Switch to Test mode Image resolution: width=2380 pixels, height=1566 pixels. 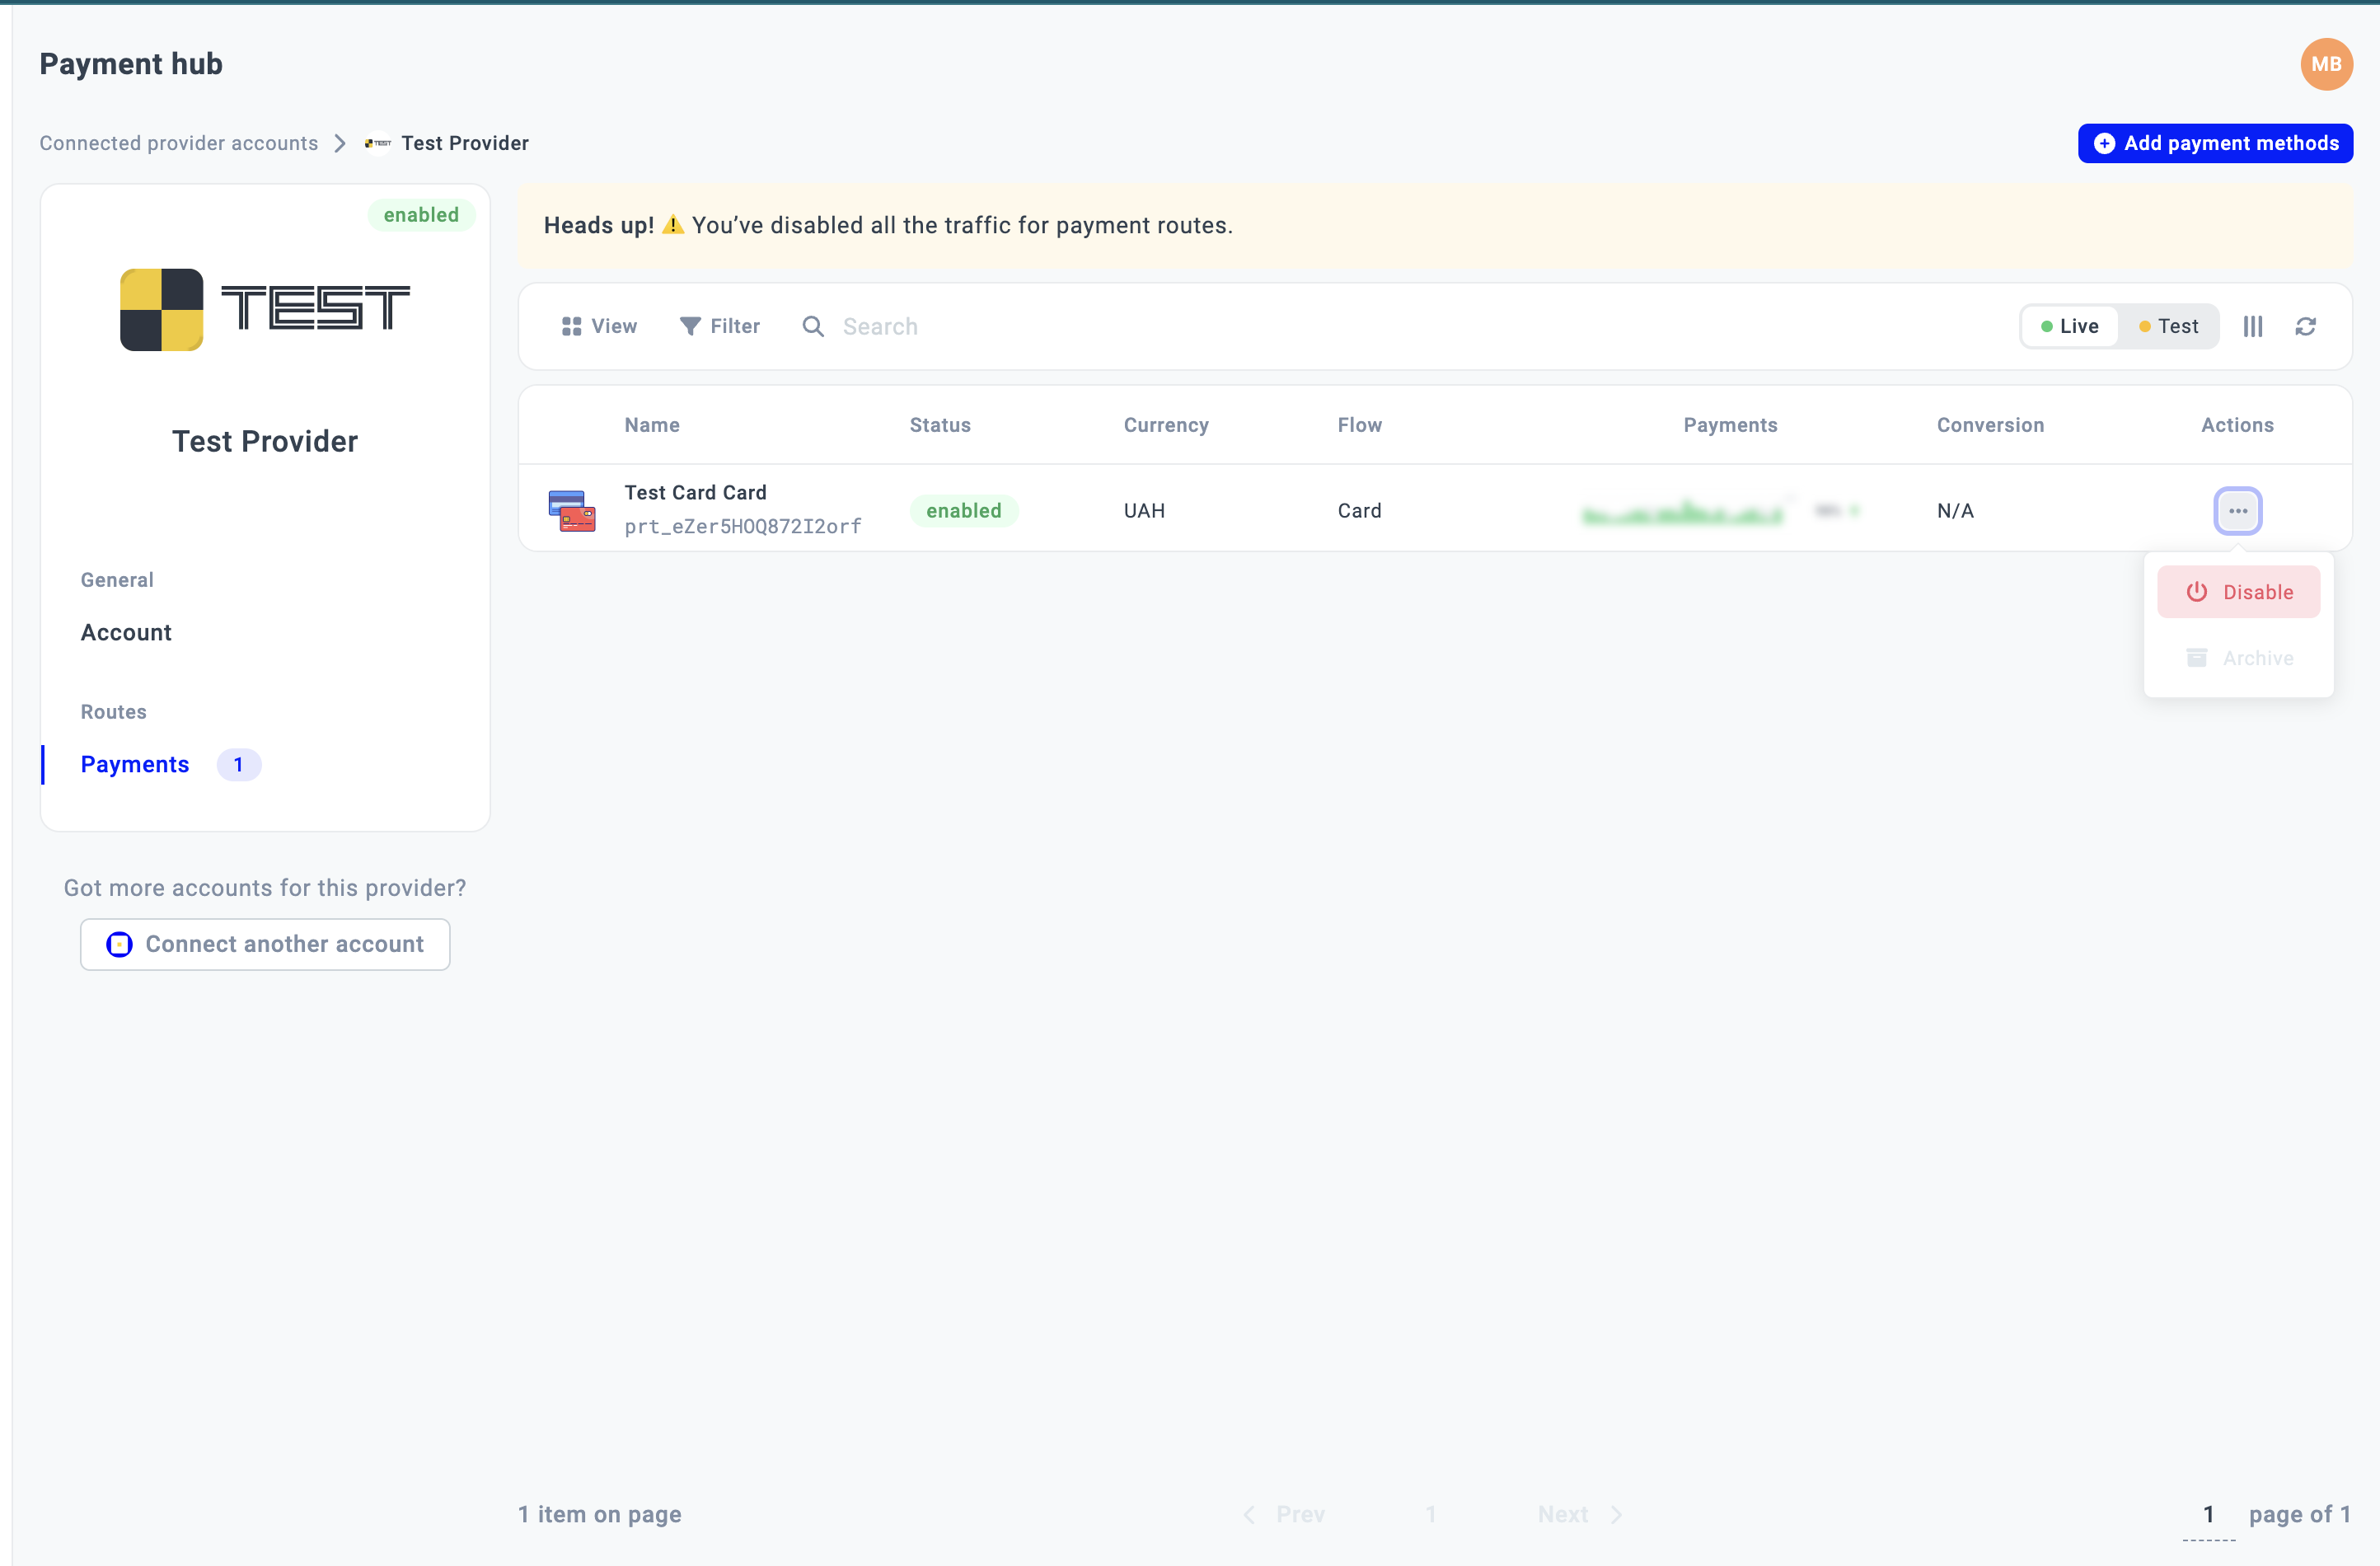(x=2168, y=326)
